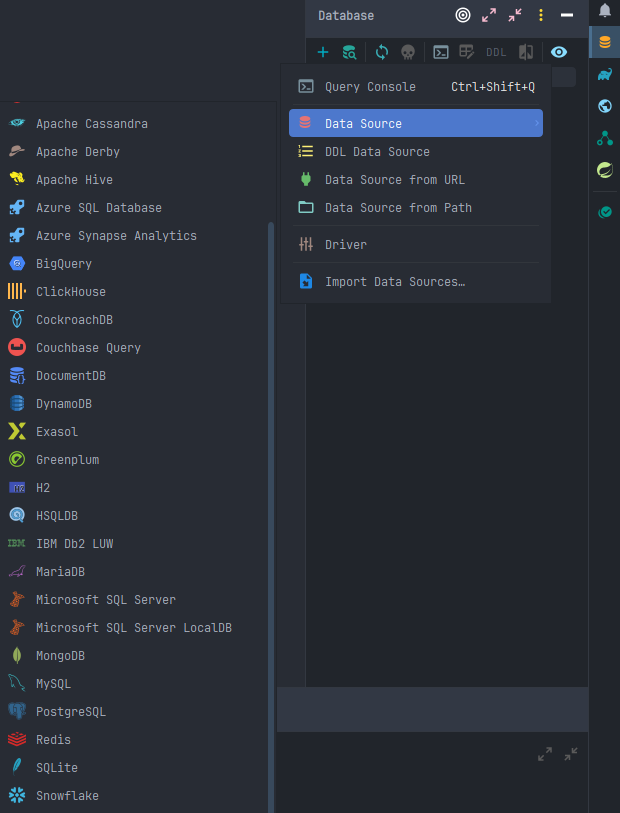Open Data Source Properties icon in toolbar
The width and height of the screenshot is (620, 813).
click(349, 52)
